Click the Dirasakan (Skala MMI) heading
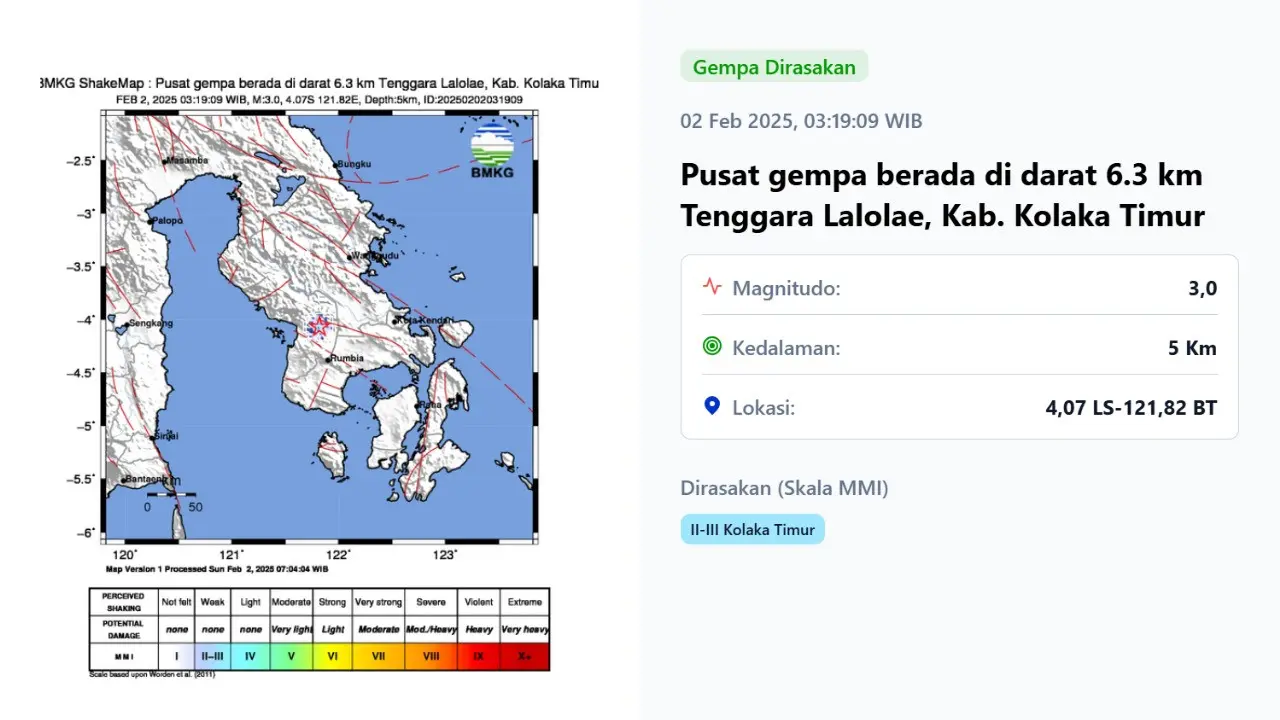The image size is (1280, 720). (x=784, y=488)
